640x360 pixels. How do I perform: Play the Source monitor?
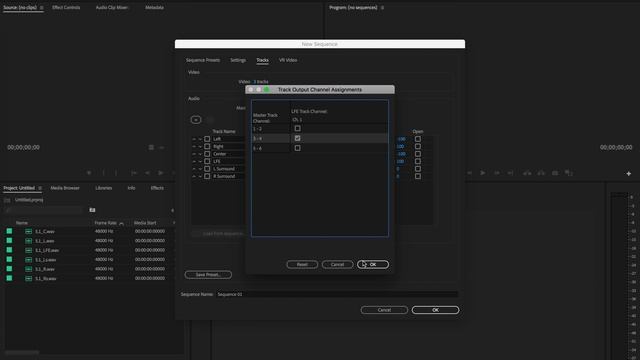161,173
